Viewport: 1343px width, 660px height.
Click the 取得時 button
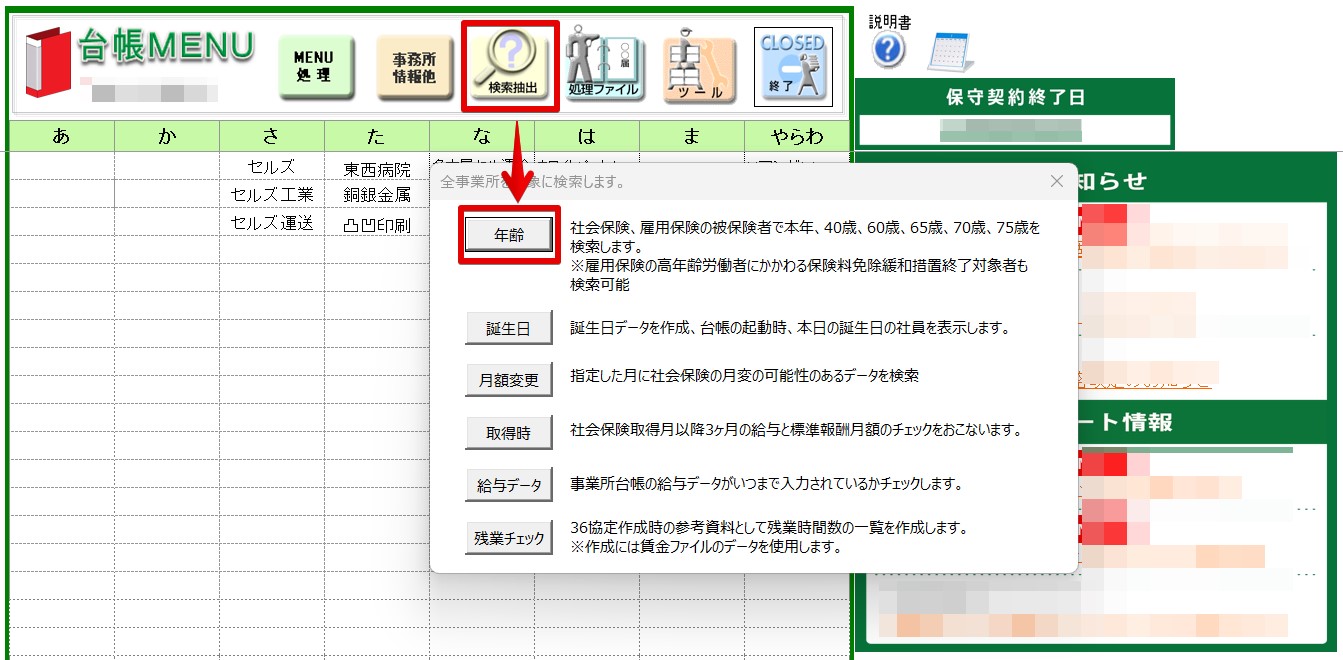click(509, 433)
